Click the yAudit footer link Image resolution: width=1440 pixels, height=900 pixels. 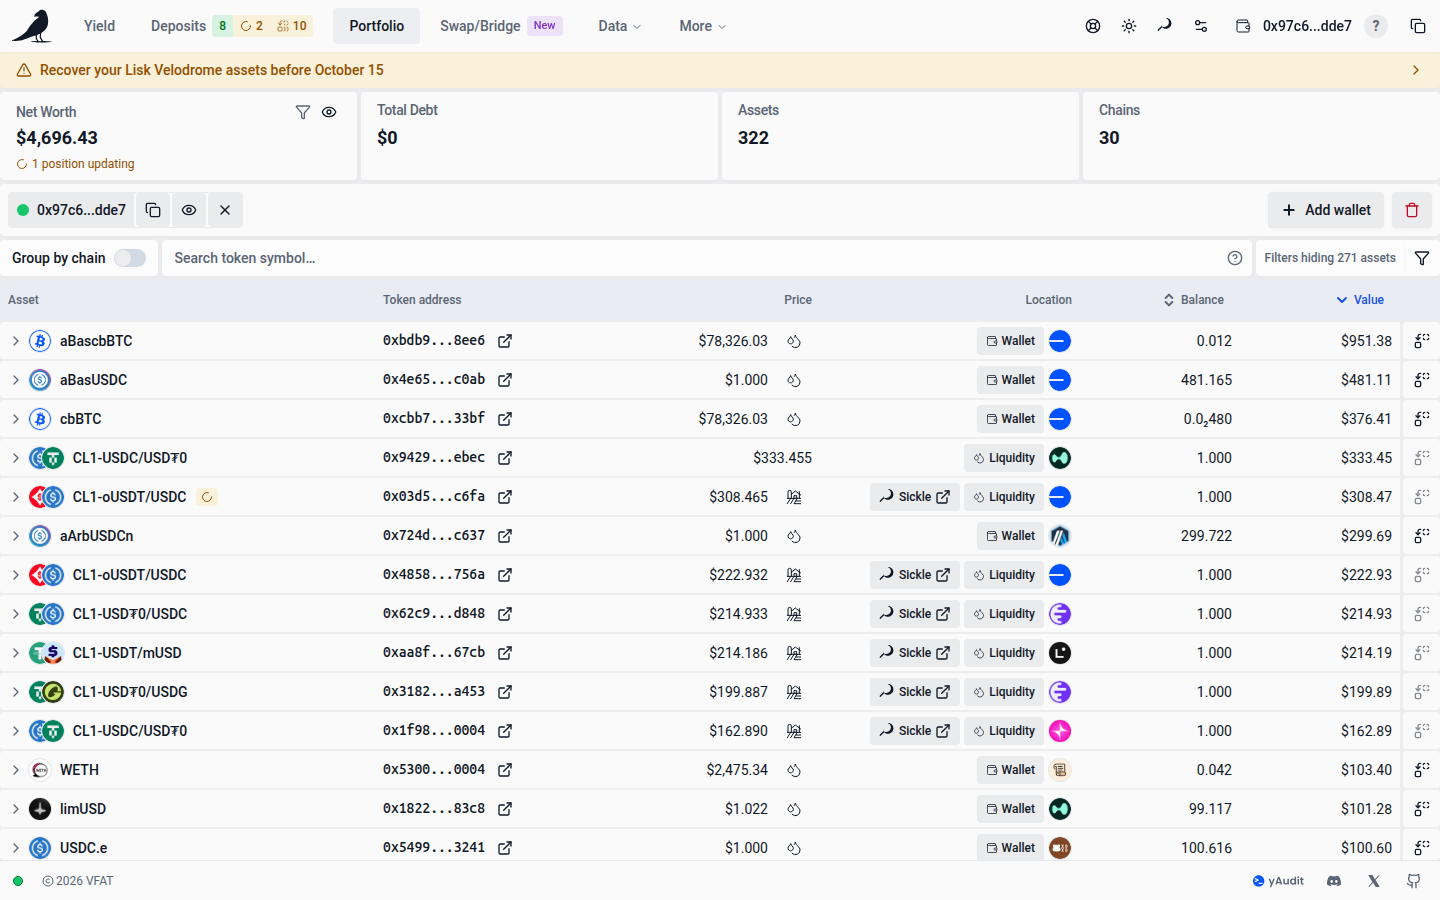click(1278, 881)
